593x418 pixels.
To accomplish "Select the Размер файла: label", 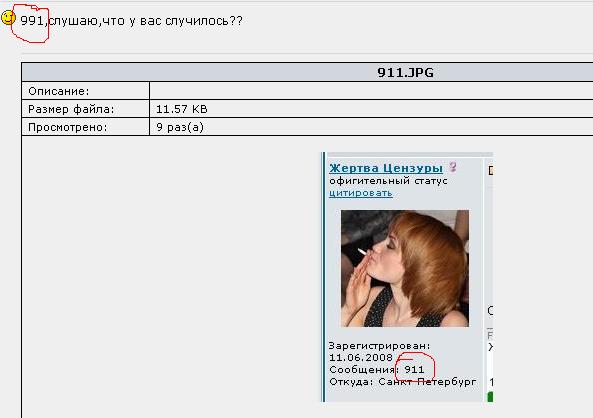I will (71, 109).
